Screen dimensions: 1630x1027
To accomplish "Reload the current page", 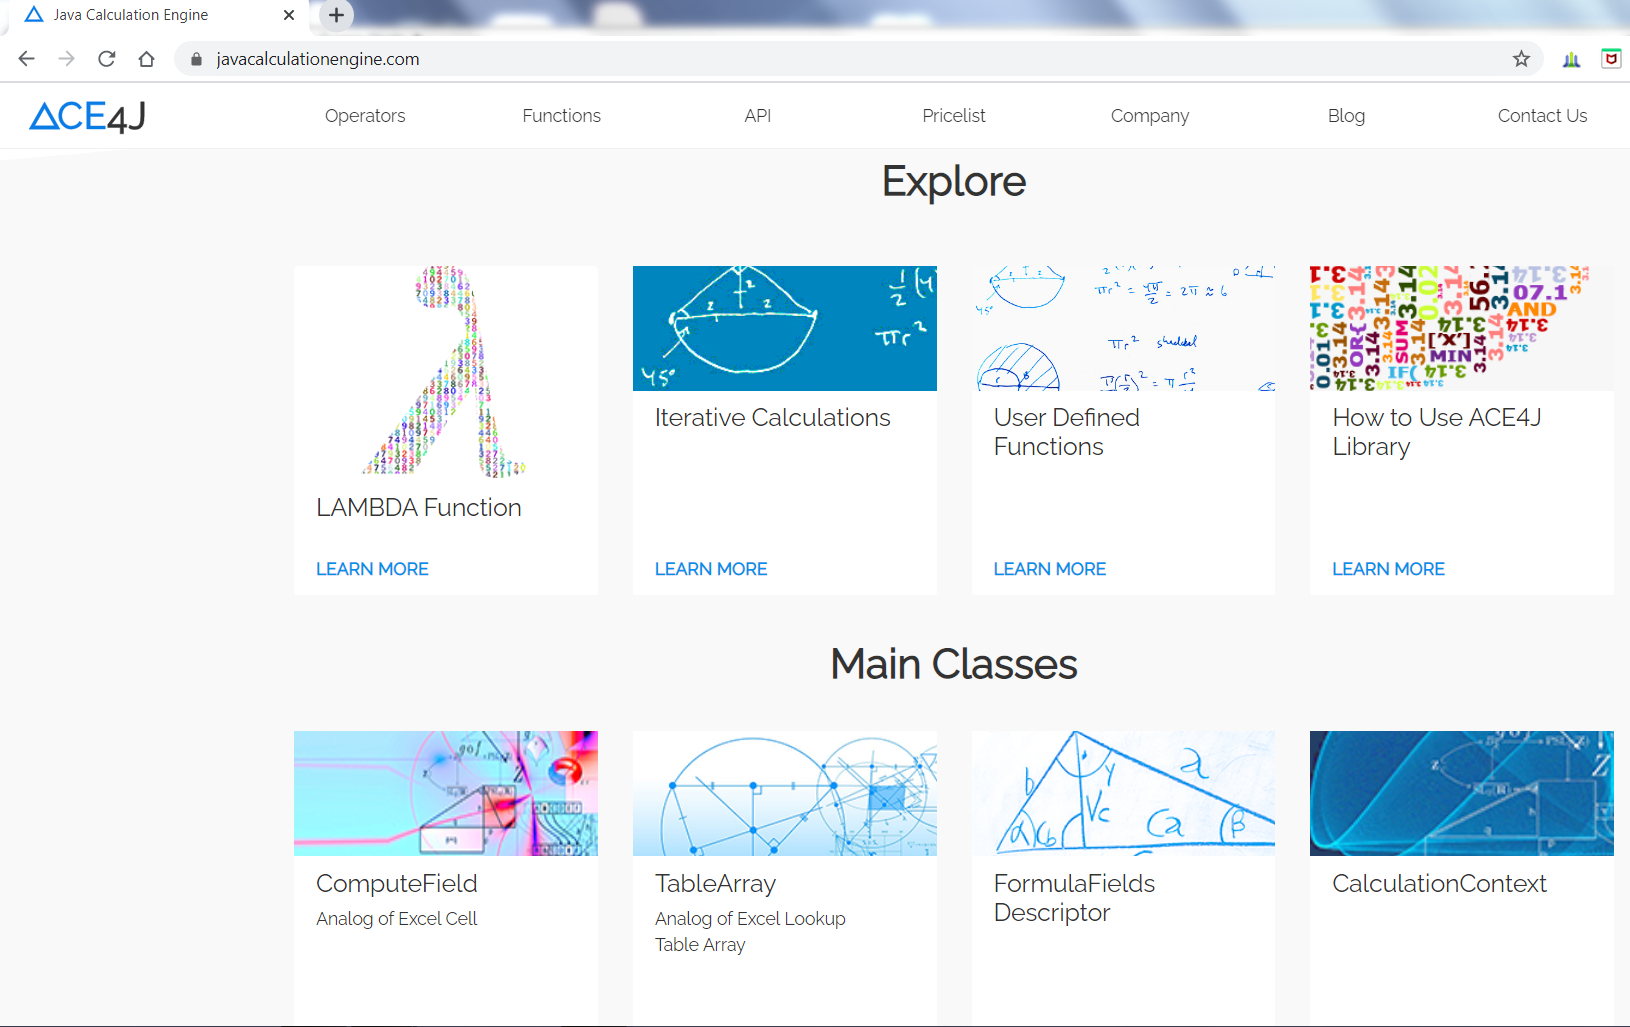I will pos(106,58).
